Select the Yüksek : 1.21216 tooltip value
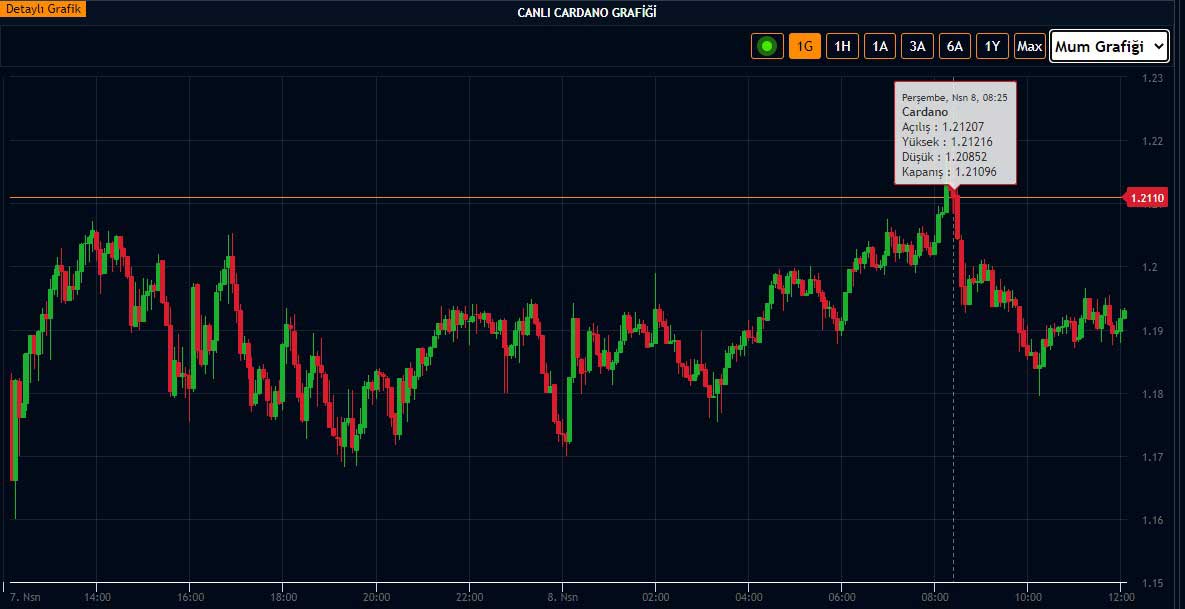Image resolution: width=1185 pixels, height=609 pixels. pyautogui.click(x=945, y=142)
